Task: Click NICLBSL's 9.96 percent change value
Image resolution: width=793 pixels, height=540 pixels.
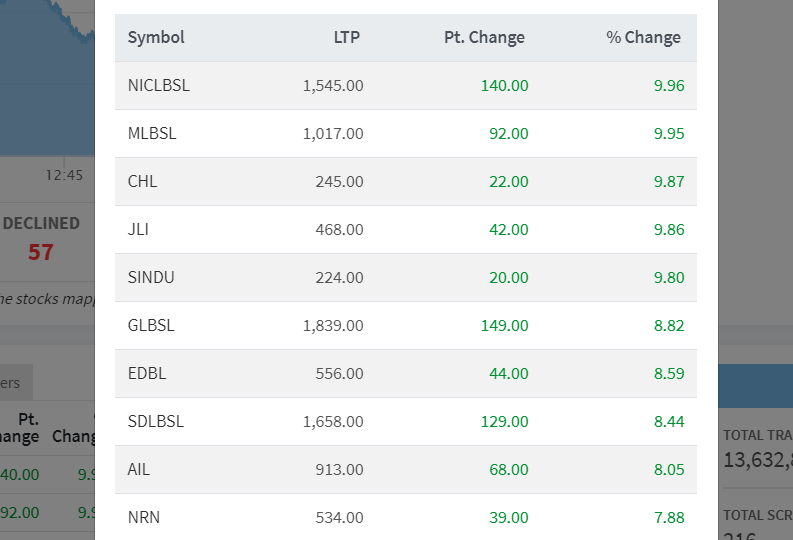Action: tap(669, 85)
